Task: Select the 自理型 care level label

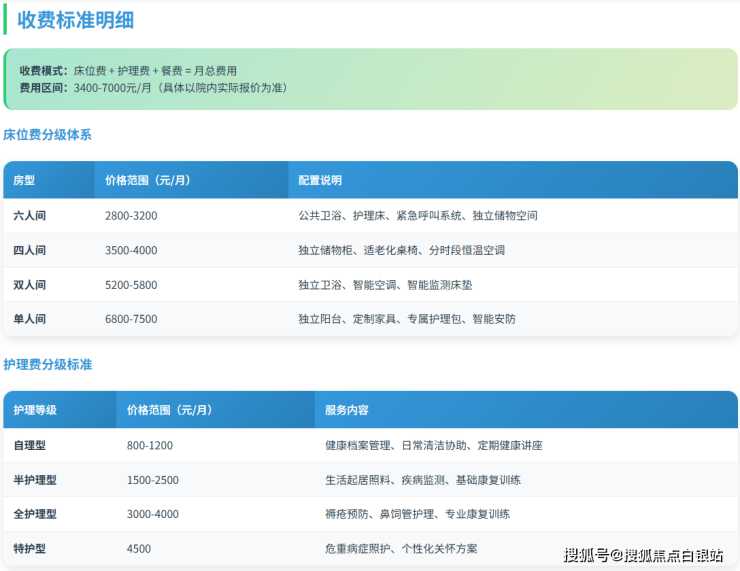Action: click(30, 445)
